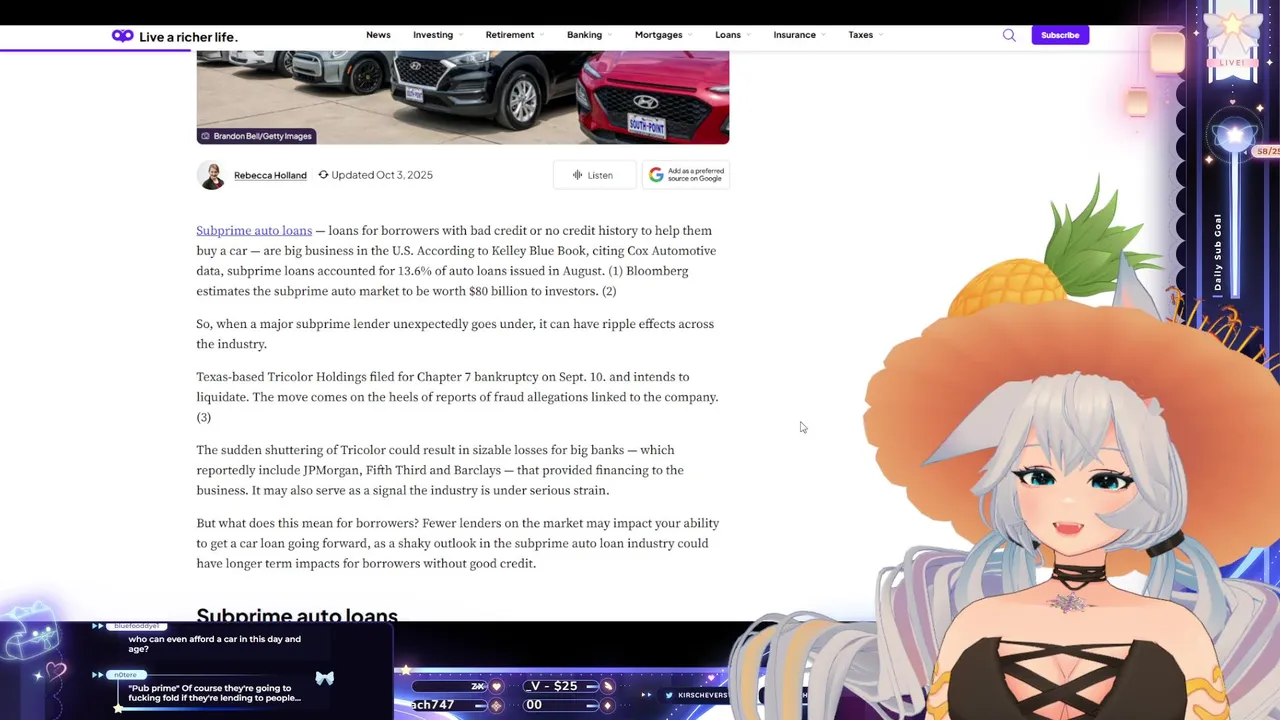Click Add as preferred source on Google

(686, 175)
